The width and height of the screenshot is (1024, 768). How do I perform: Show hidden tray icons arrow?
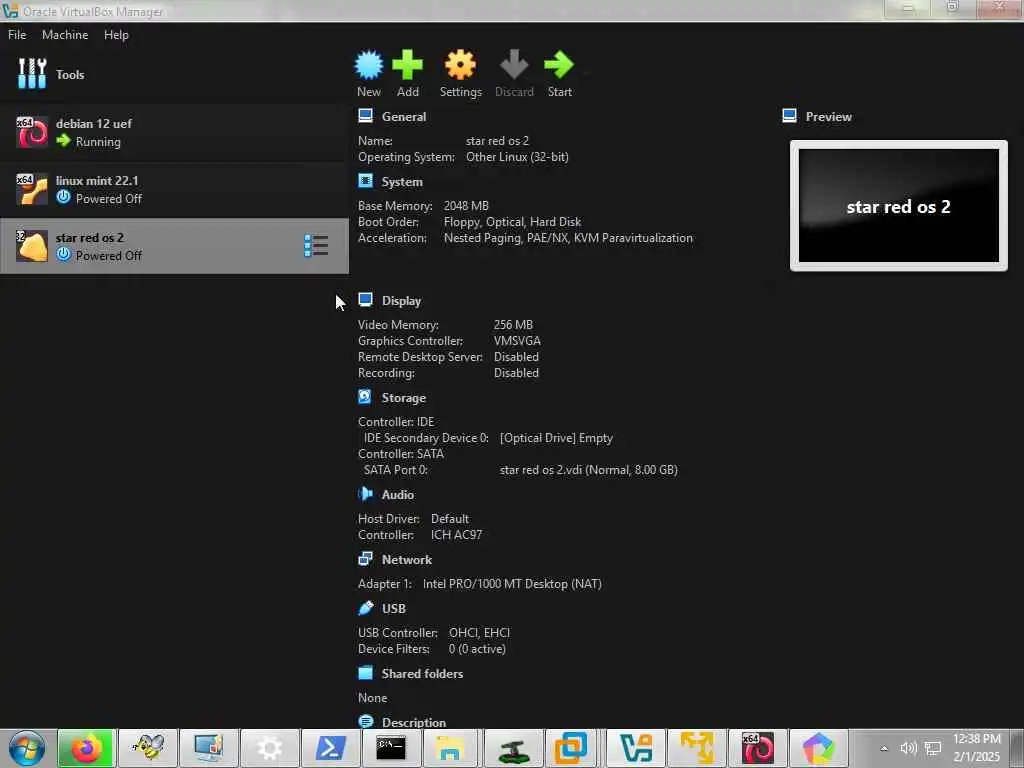[x=884, y=748]
